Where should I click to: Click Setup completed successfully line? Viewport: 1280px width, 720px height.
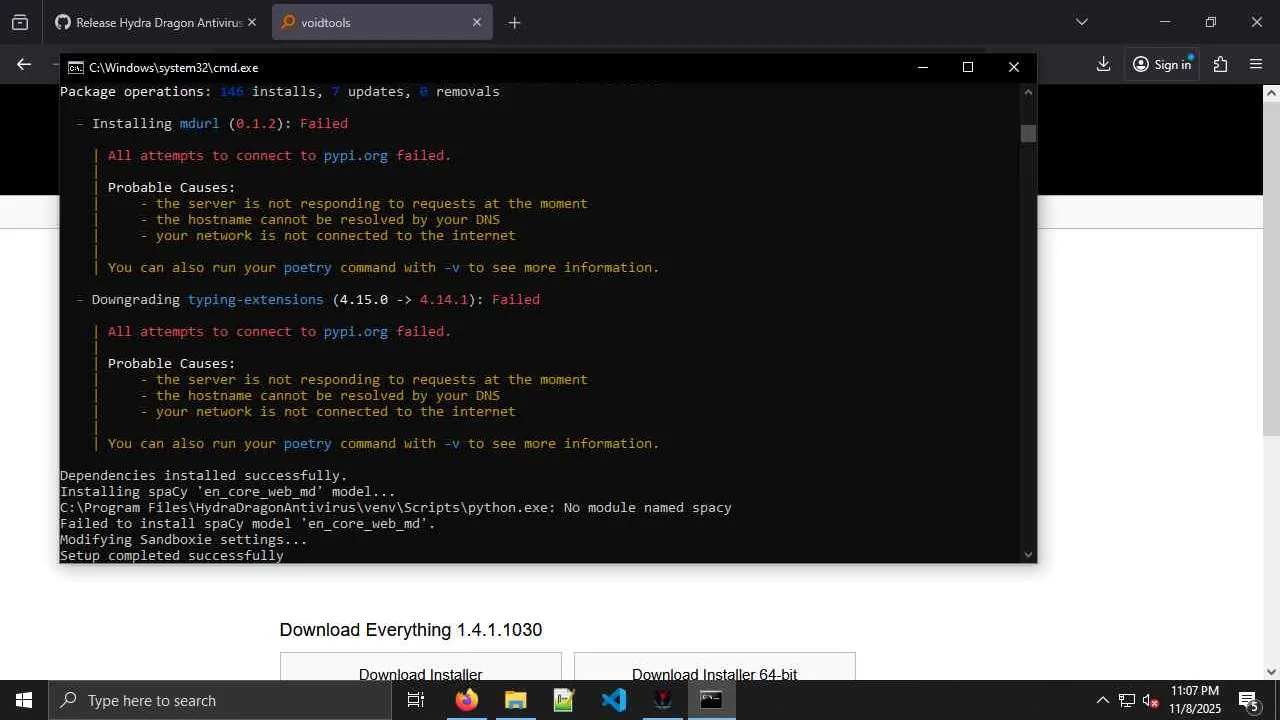[172, 555]
